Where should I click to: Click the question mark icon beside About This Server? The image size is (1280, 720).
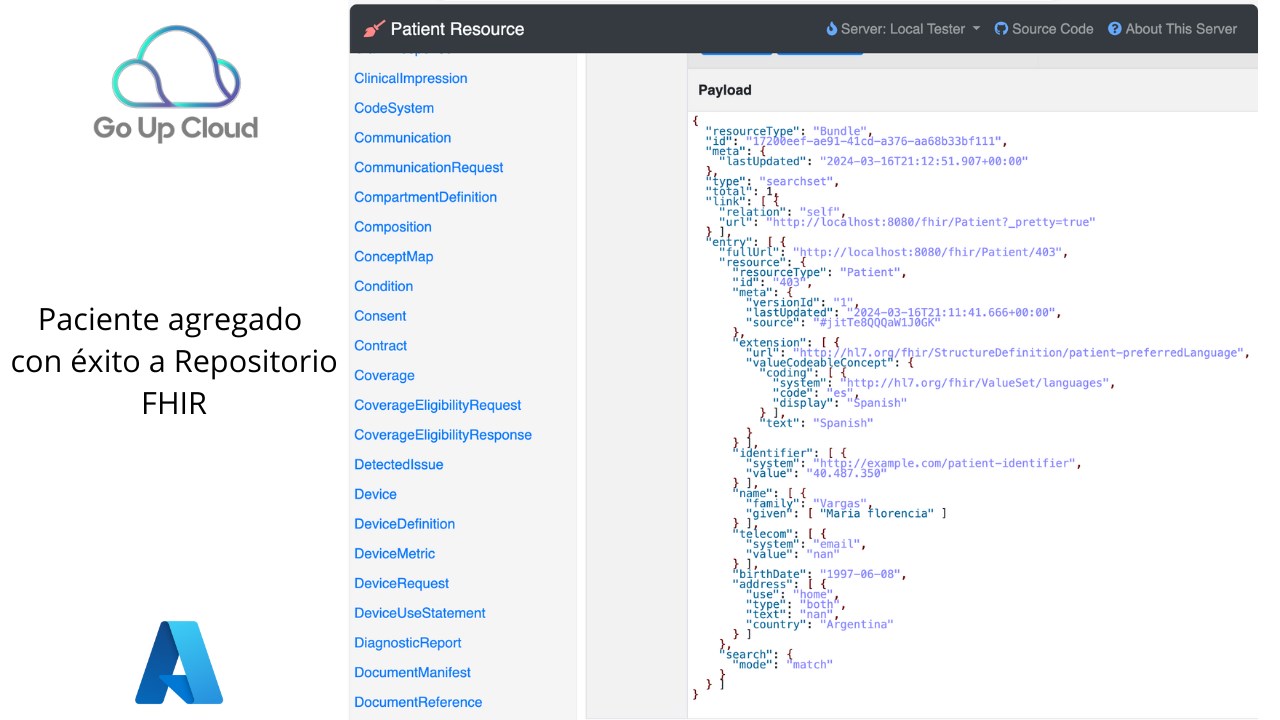point(1115,29)
